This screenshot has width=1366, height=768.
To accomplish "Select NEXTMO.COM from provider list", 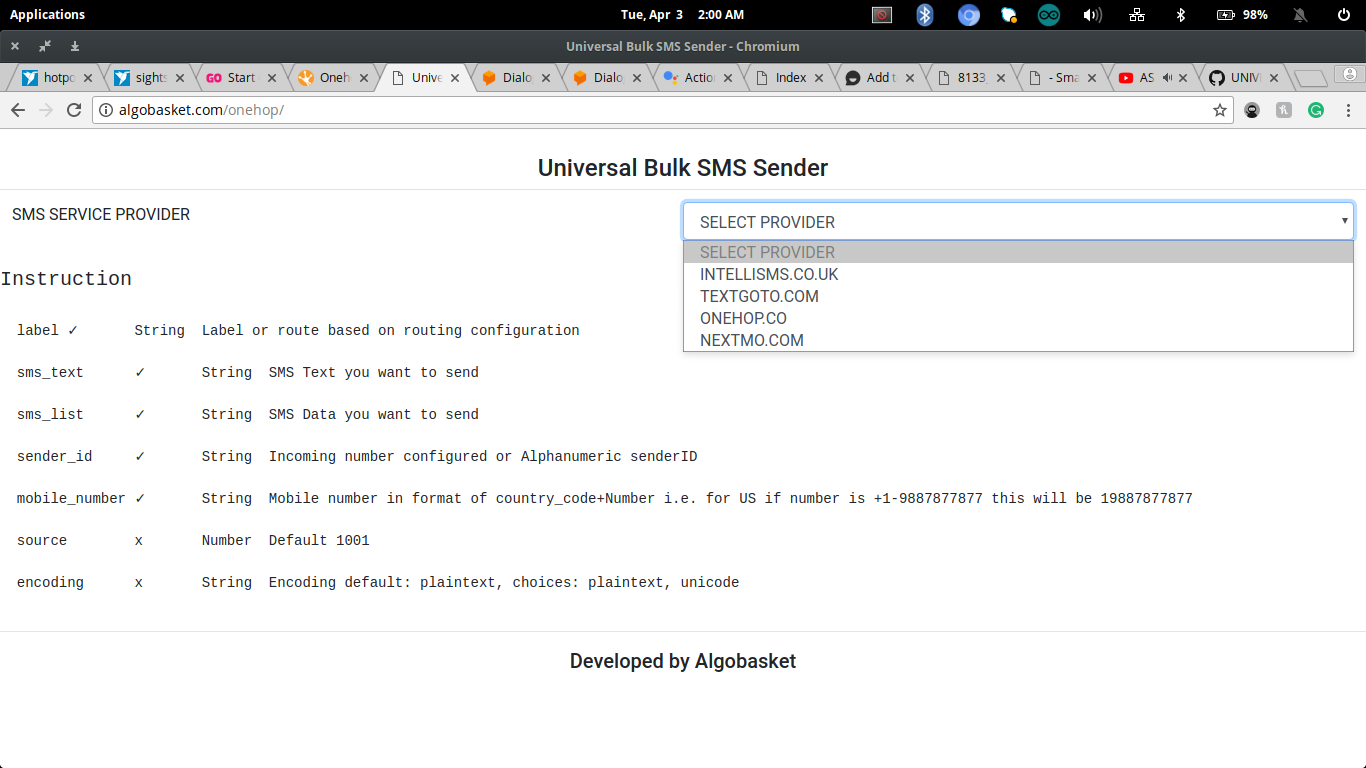I will (1018, 340).
